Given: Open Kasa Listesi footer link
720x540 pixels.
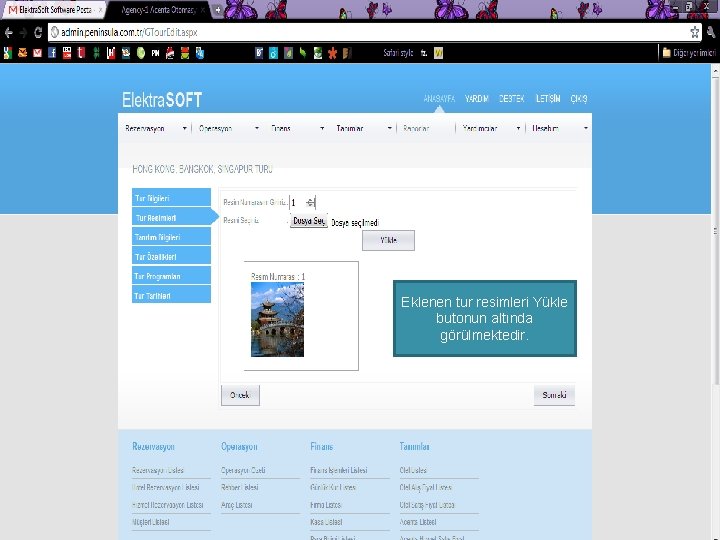Looking at the screenshot, I should pyautogui.click(x=326, y=522).
